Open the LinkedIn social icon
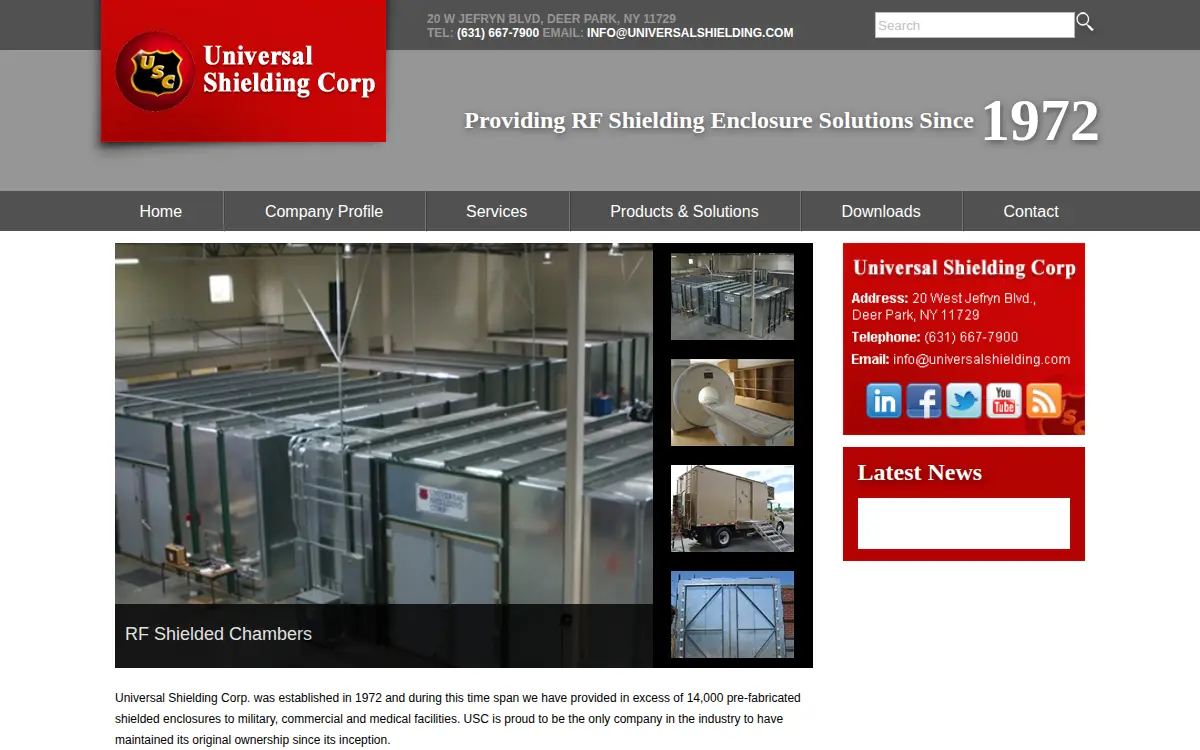The width and height of the screenshot is (1200, 750). [884, 401]
